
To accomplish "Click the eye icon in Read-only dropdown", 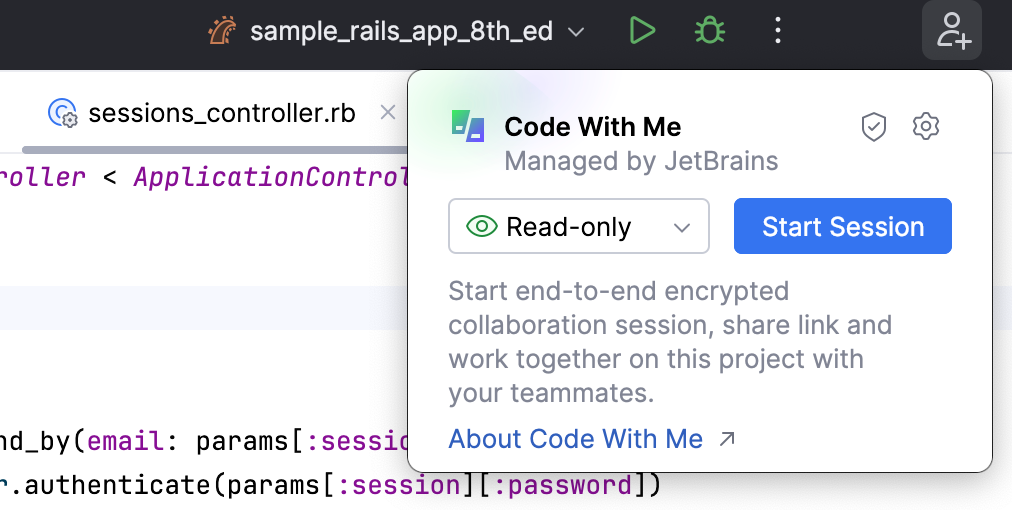I will [481, 227].
